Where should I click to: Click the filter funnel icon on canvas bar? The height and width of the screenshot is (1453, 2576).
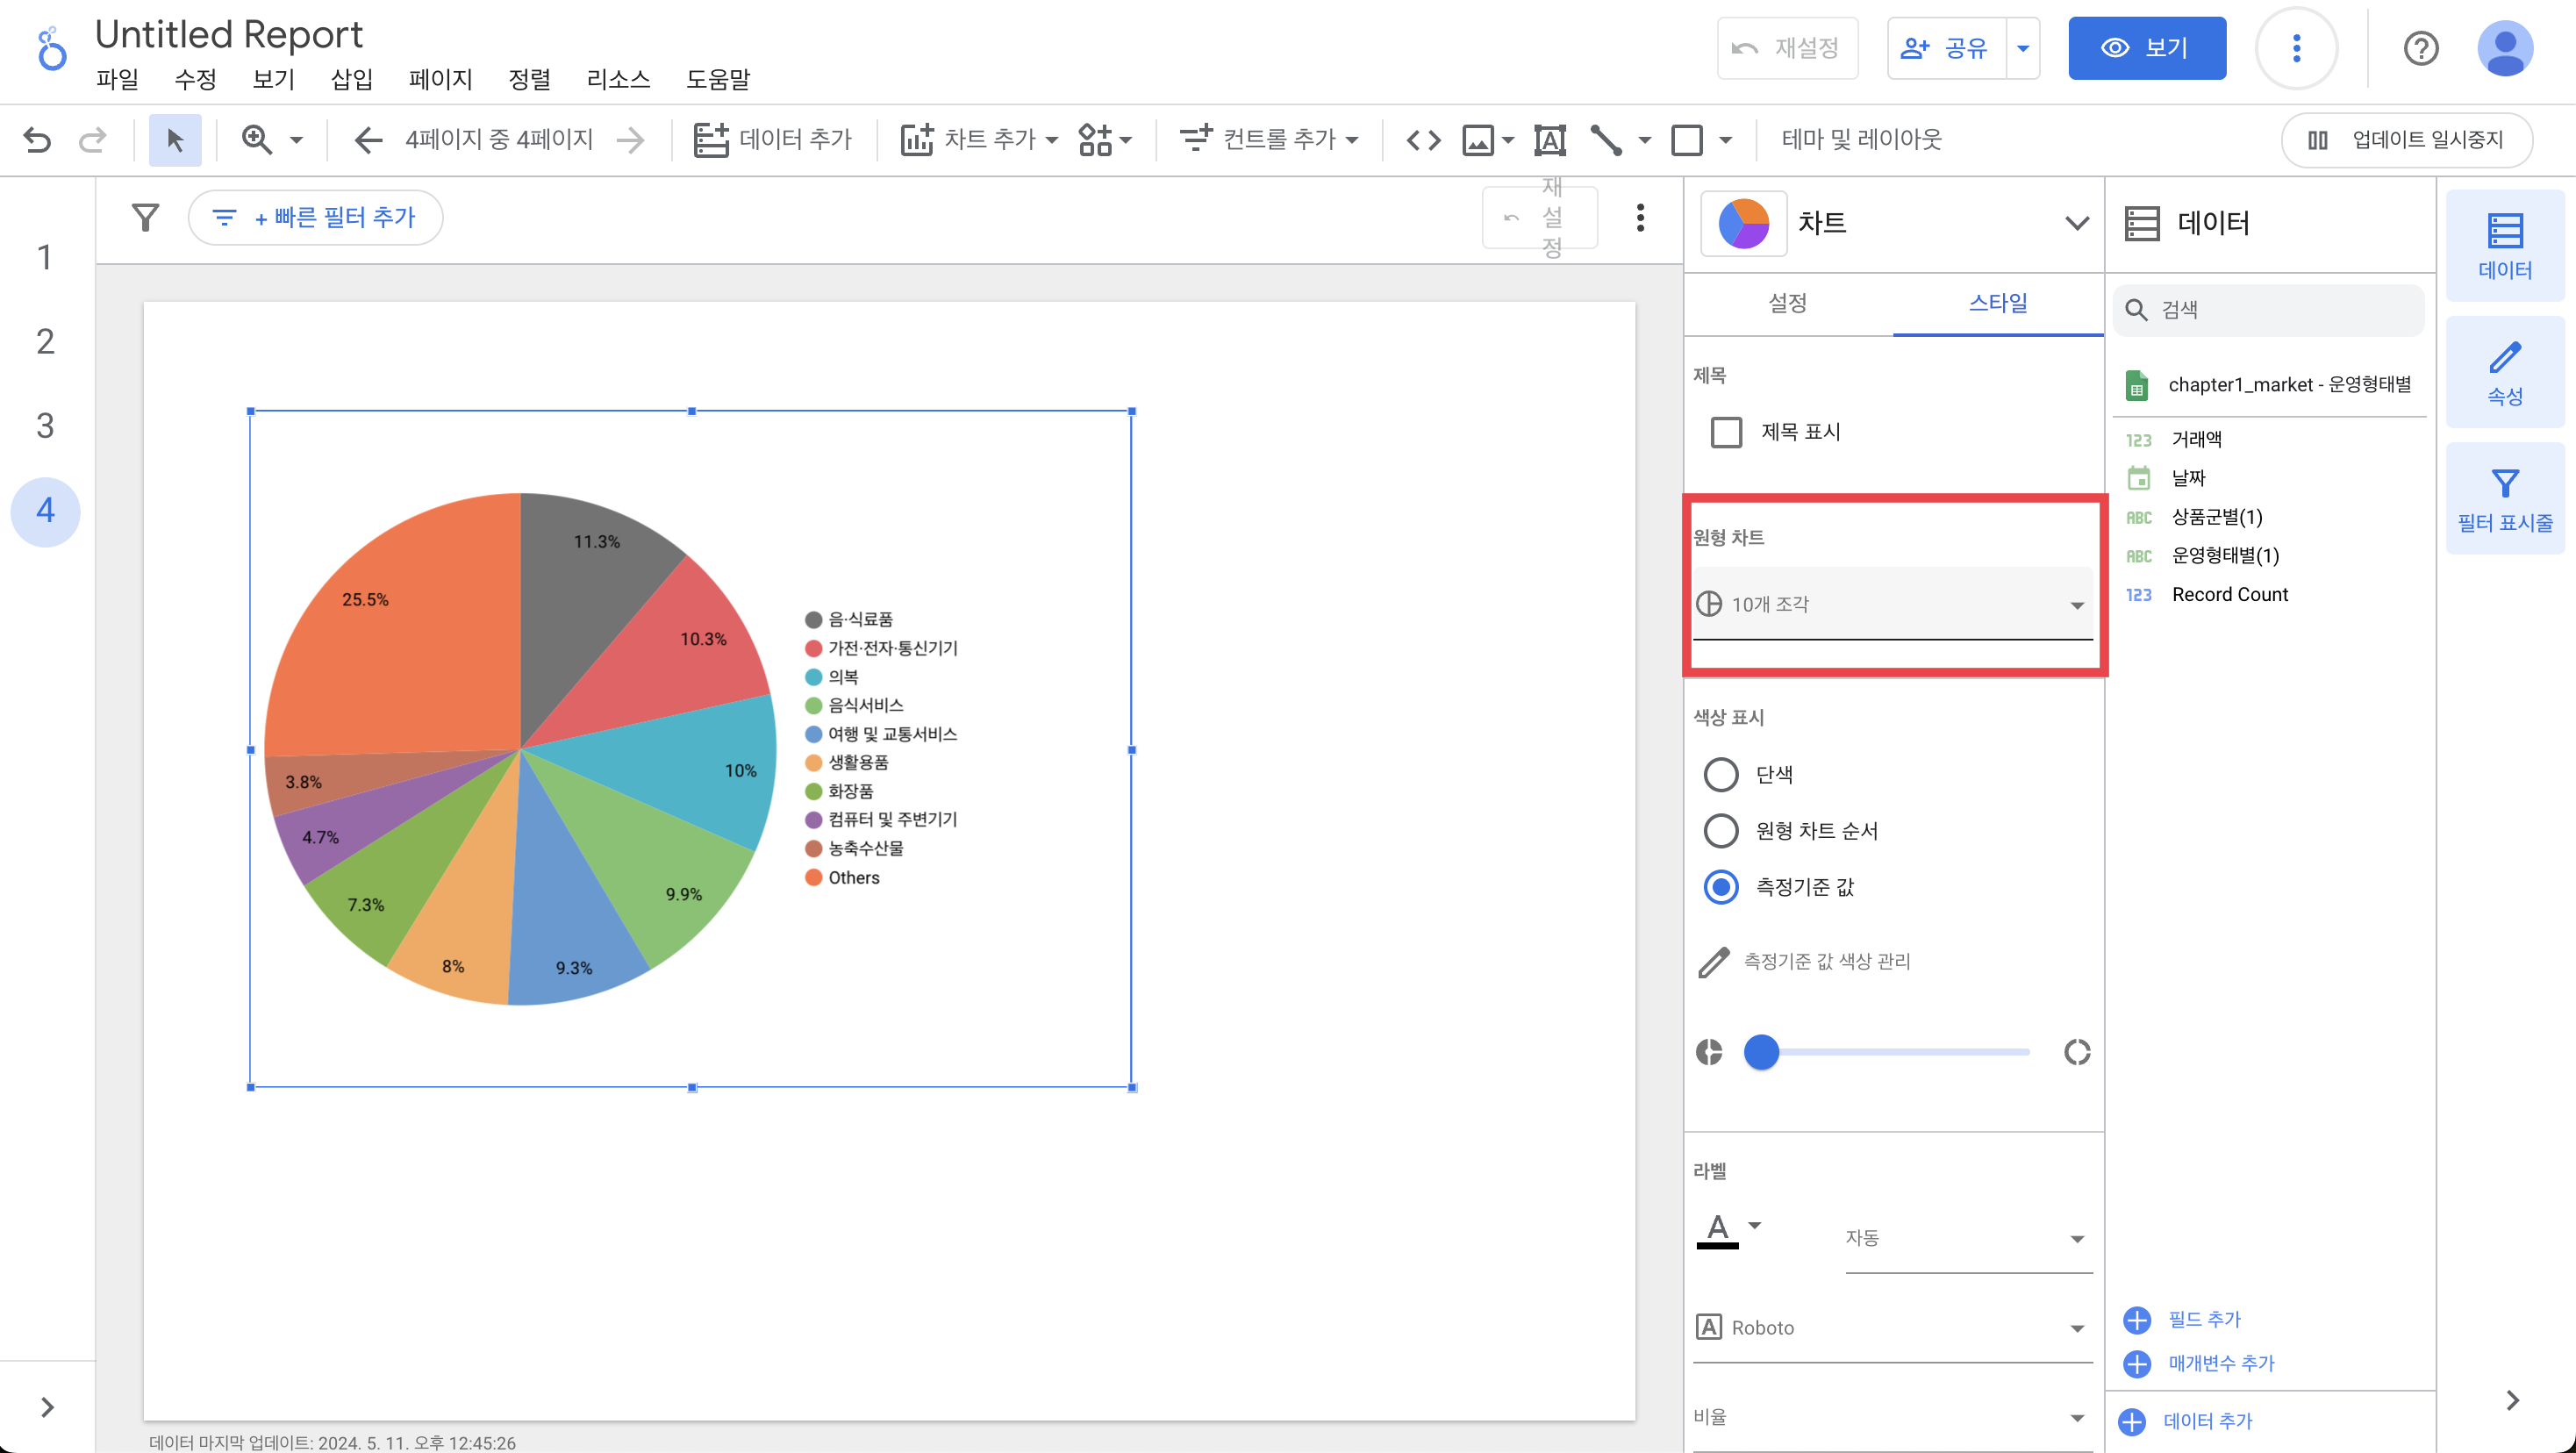(146, 217)
